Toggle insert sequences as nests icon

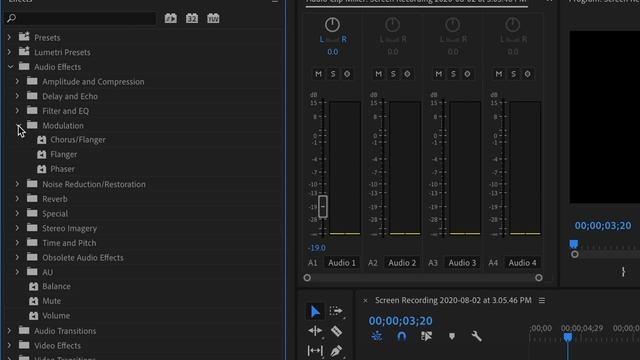point(376,336)
